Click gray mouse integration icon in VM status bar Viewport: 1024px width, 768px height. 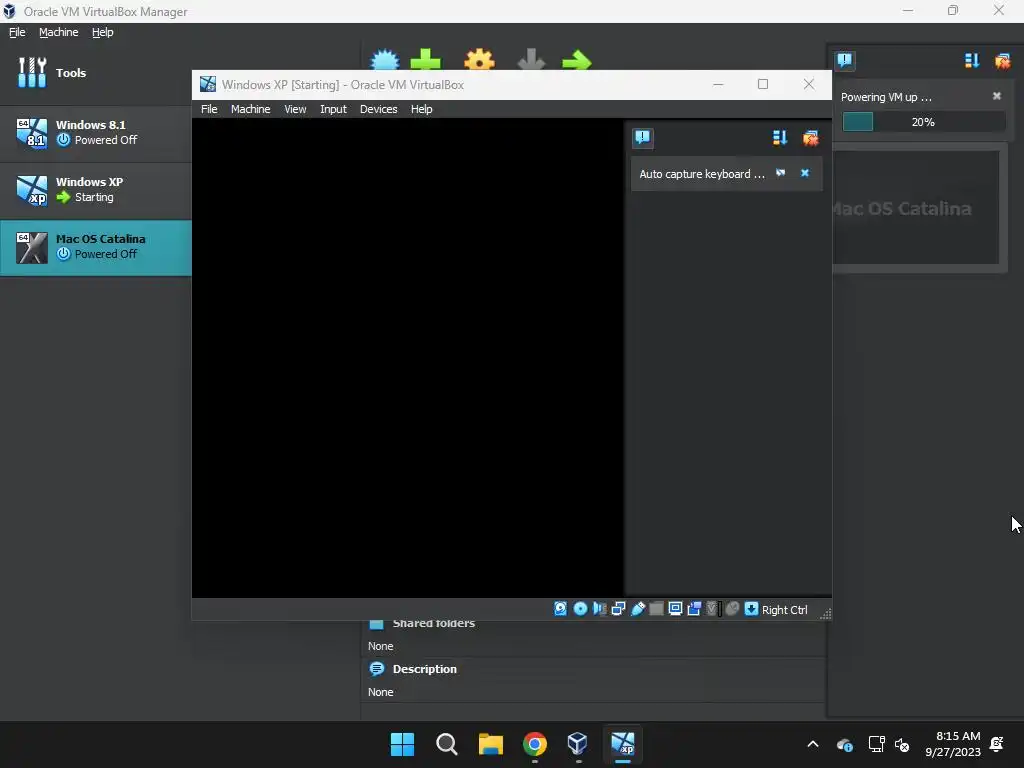732,609
